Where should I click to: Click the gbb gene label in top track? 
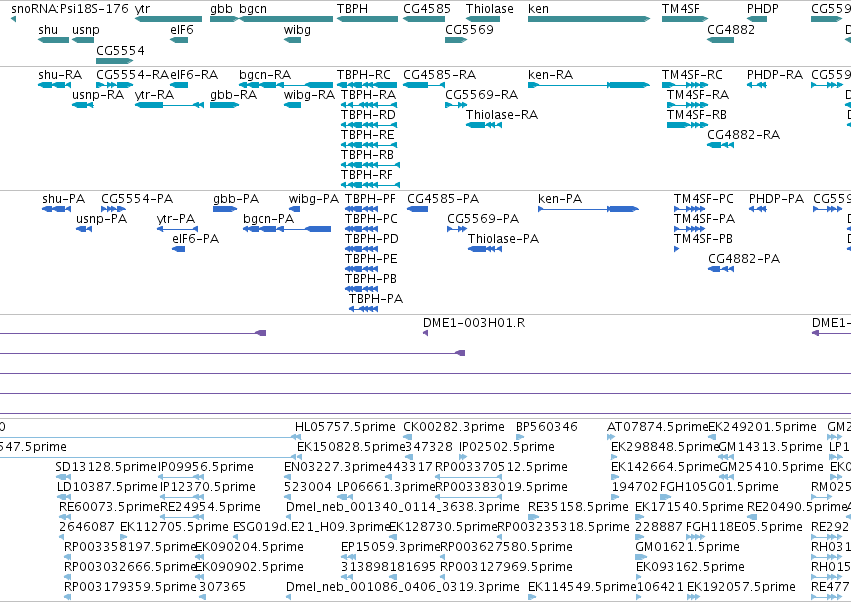(221, 9)
